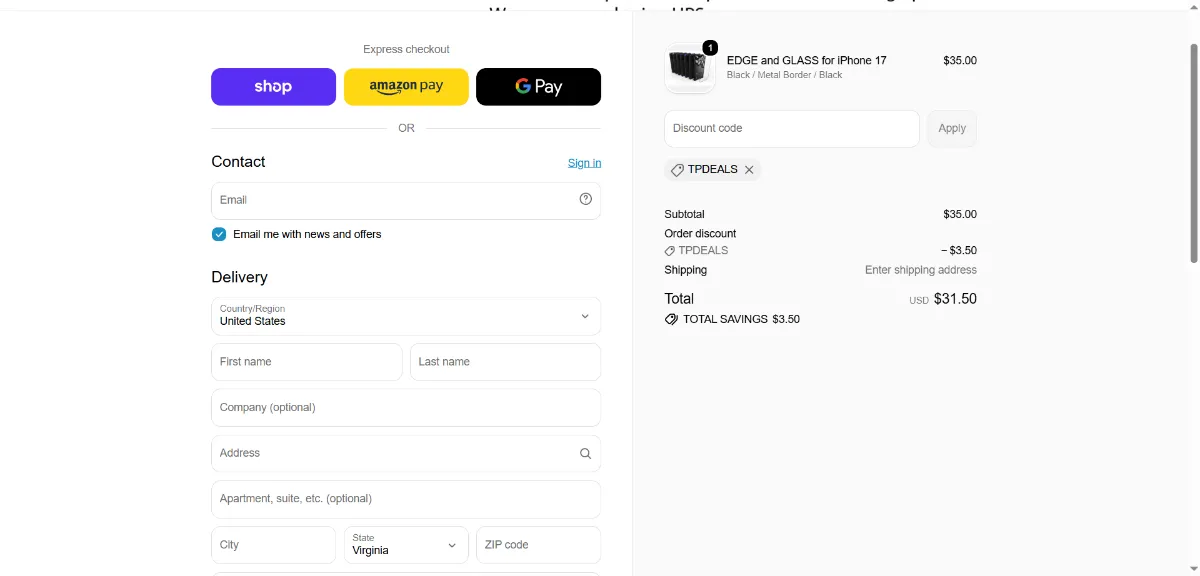Focus the Discount code input field
The image size is (1200, 576).
point(791,129)
